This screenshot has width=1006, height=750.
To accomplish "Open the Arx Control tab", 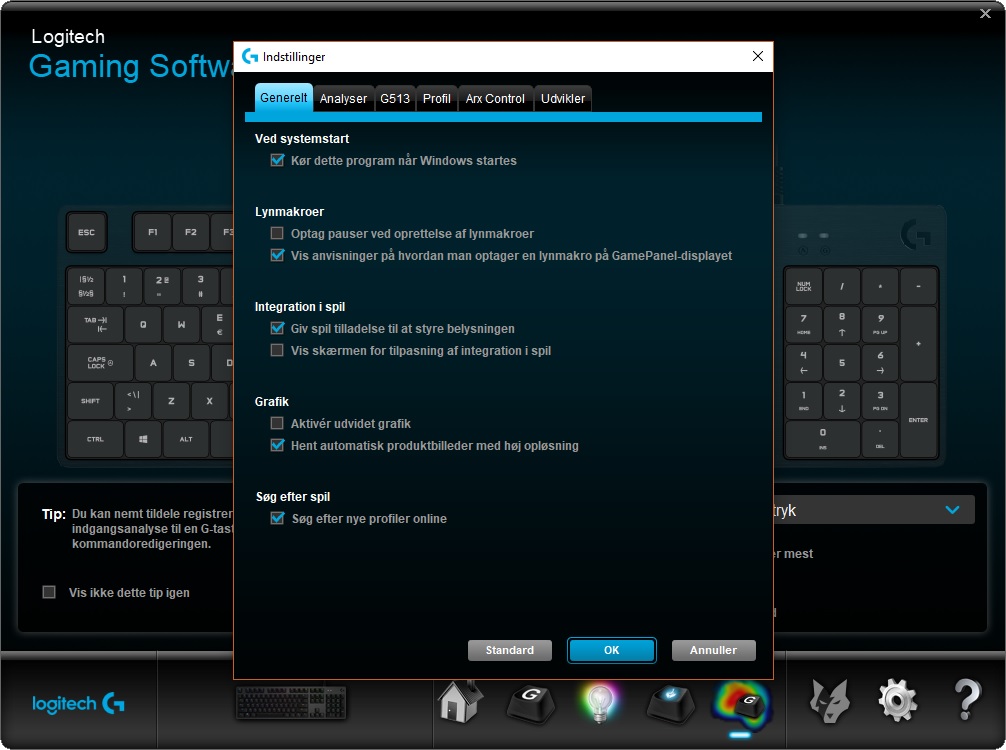I will click(495, 99).
